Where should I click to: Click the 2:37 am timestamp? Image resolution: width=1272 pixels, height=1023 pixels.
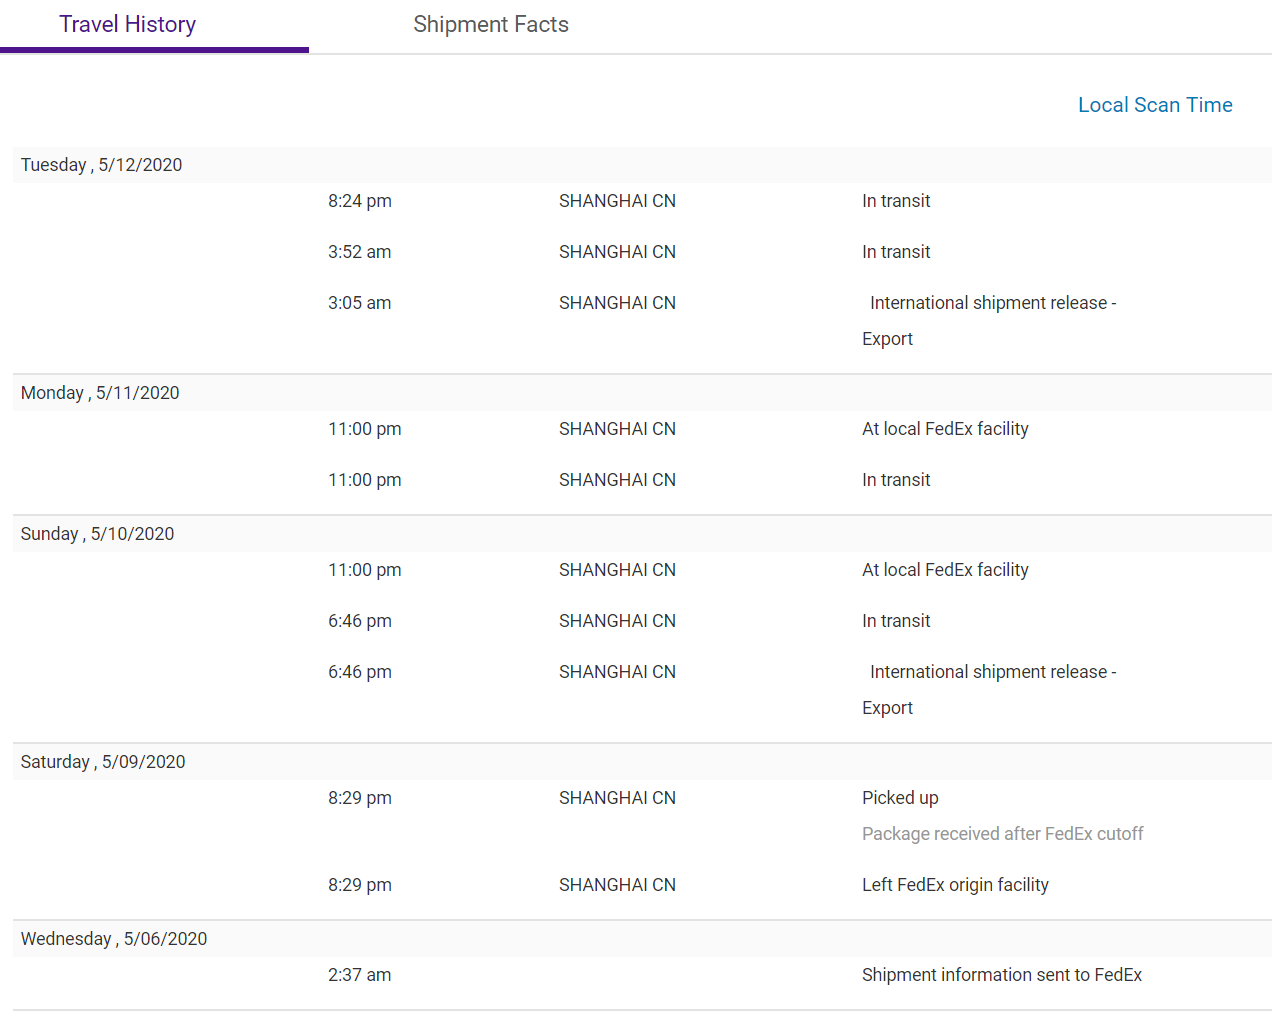pyautogui.click(x=360, y=975)
